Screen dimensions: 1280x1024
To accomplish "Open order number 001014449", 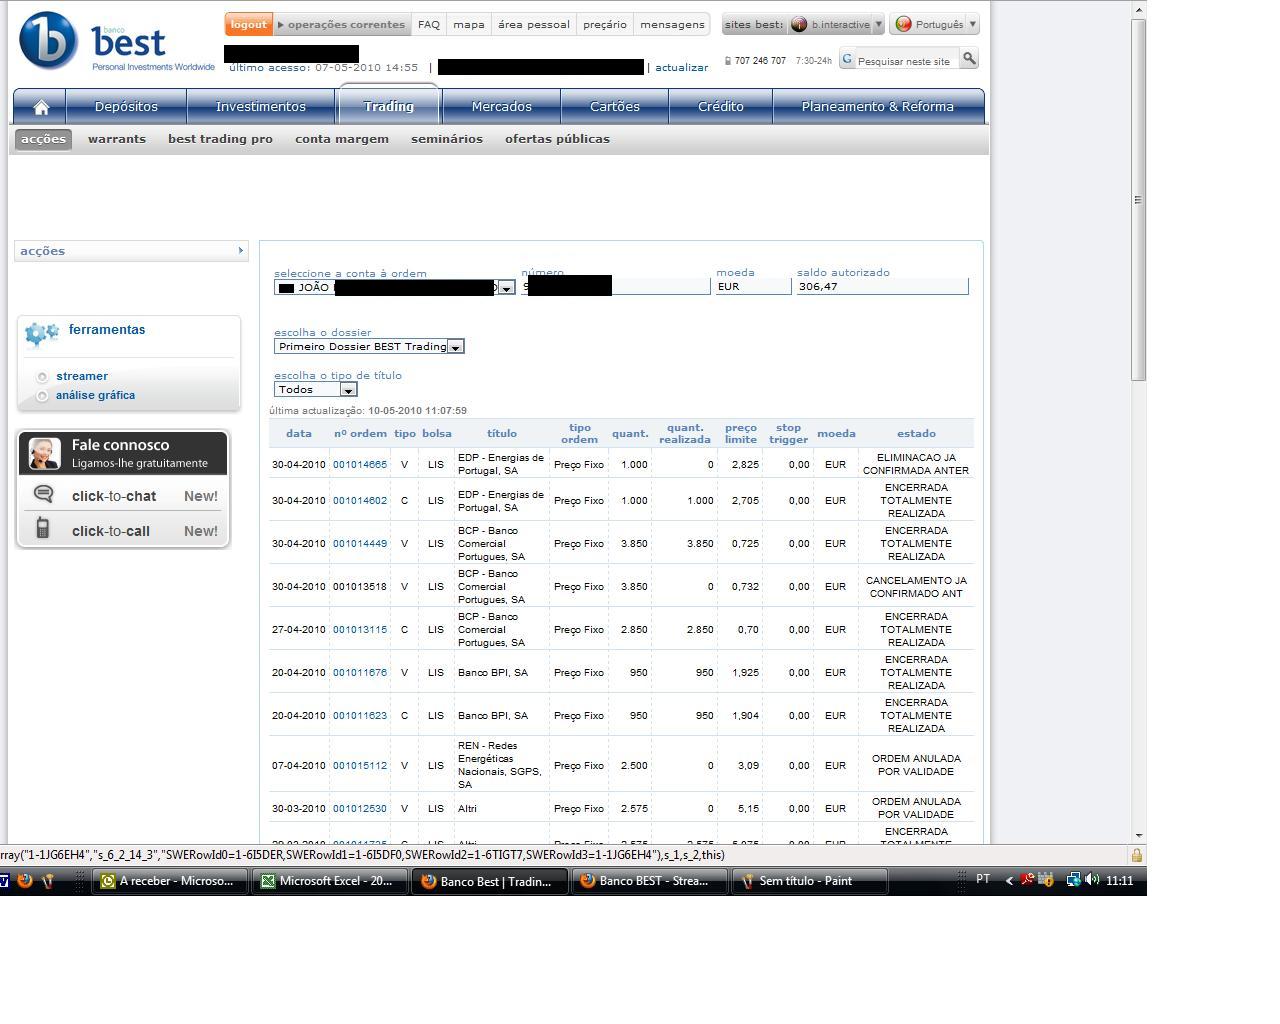I will (360, 543).
